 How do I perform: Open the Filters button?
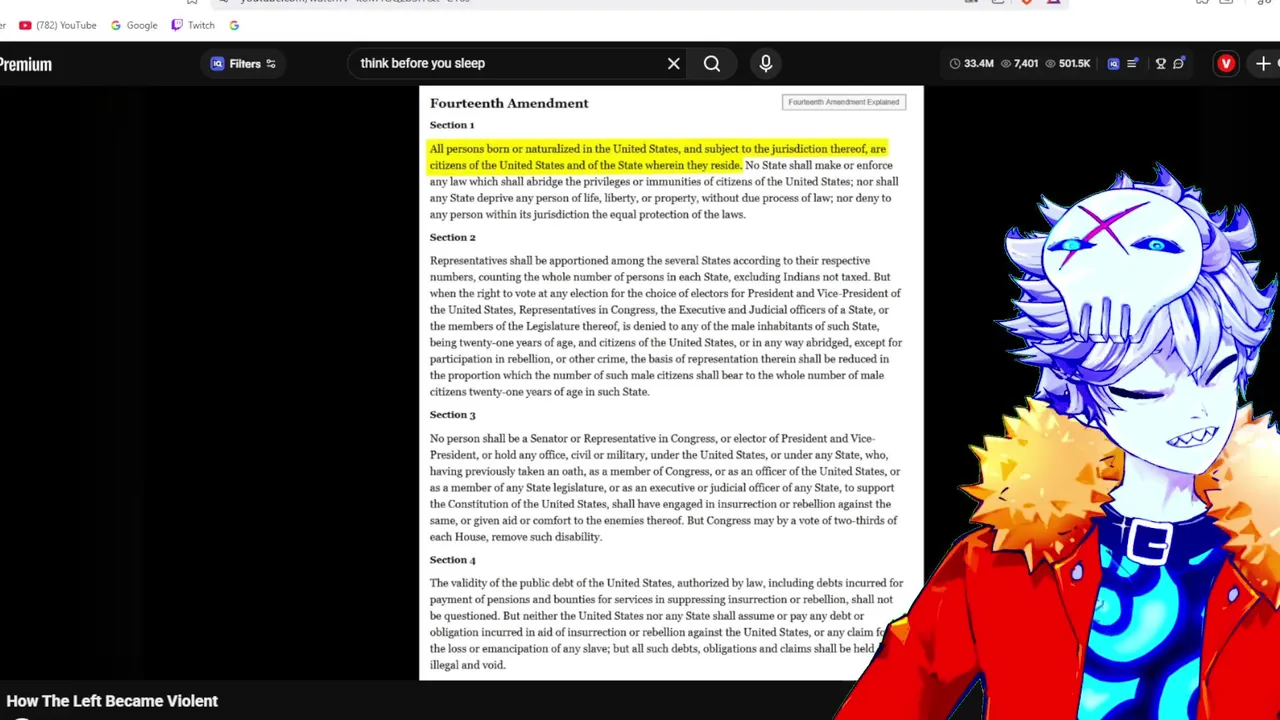click(243, 64)
